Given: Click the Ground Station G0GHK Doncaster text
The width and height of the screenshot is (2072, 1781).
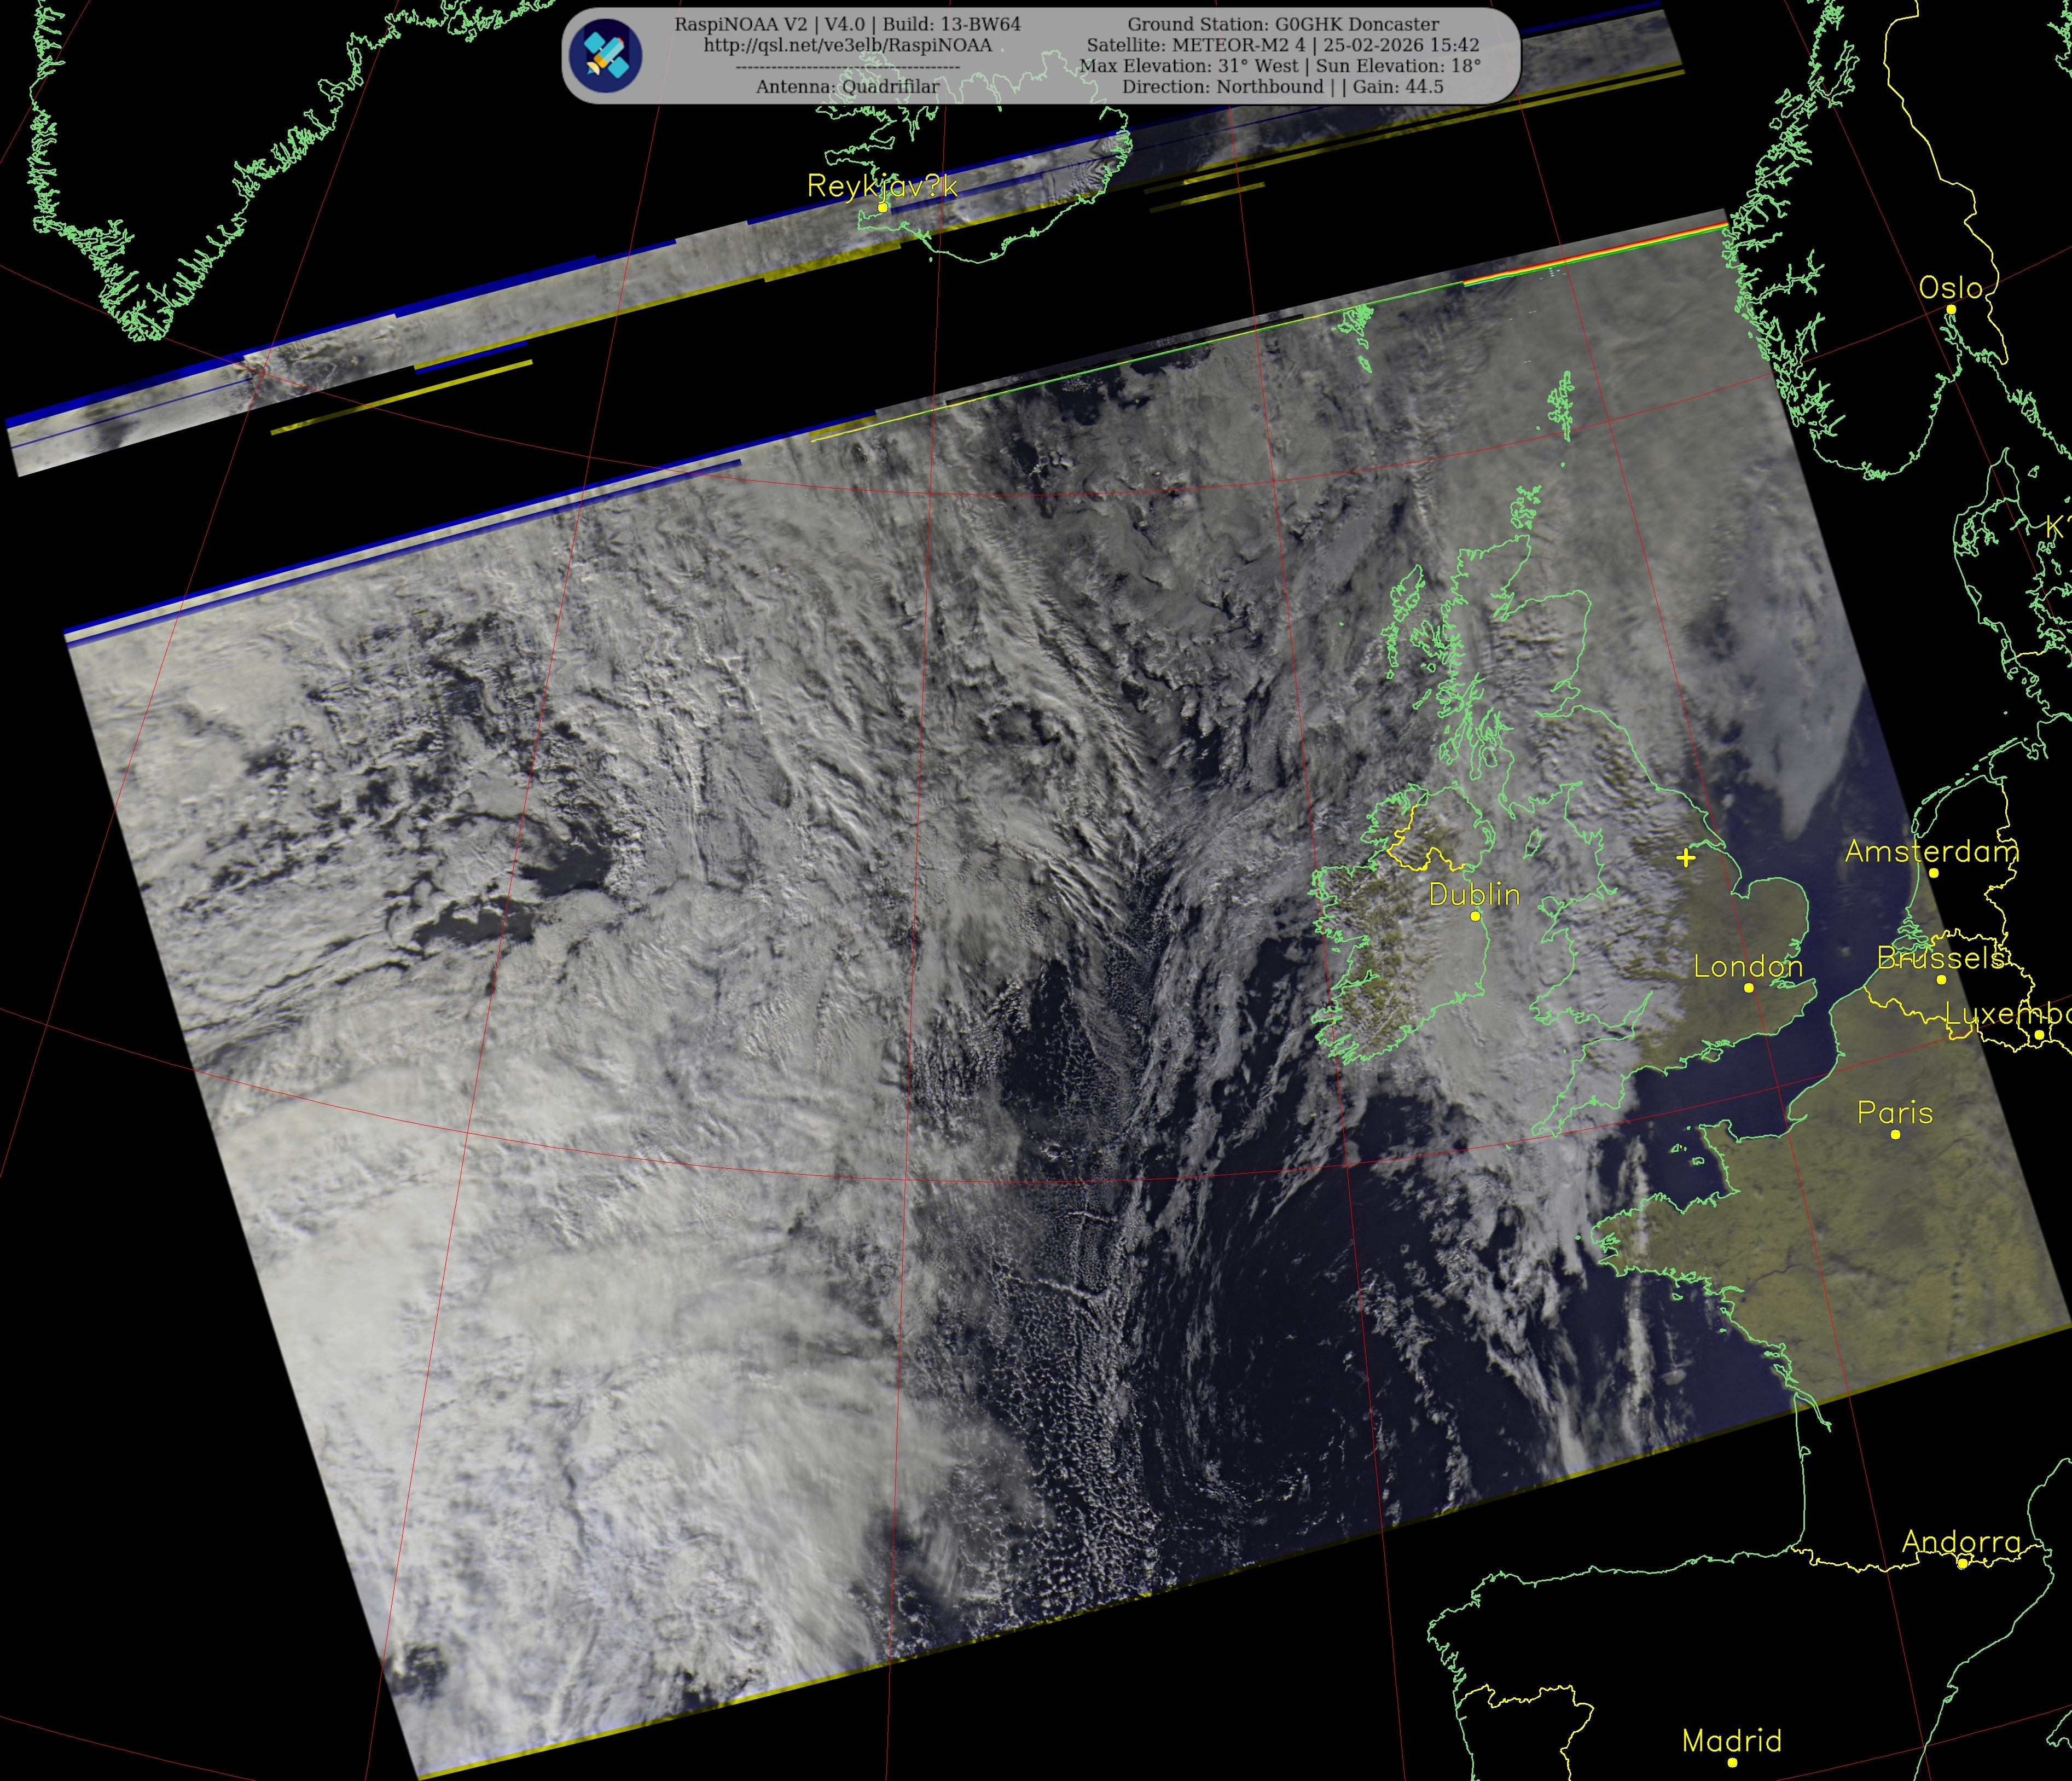Looking at the screenshot, I should tap(1283, 24).
